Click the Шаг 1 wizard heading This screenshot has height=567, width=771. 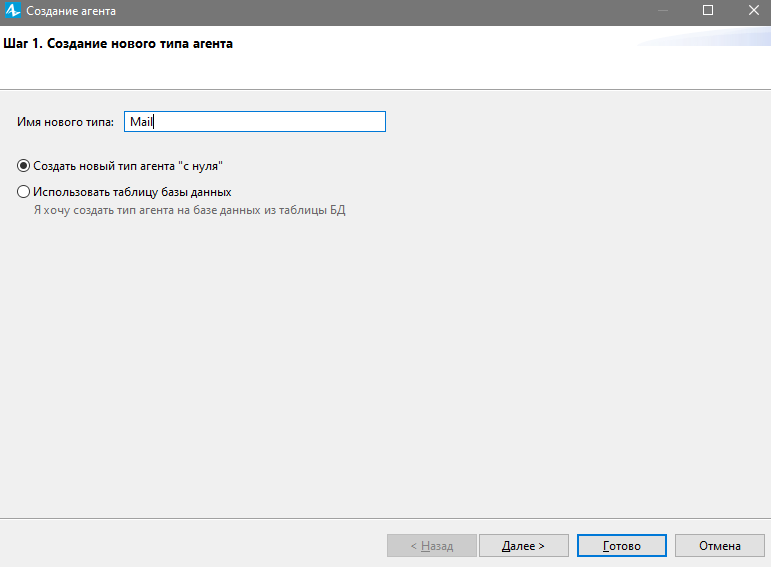(x=118, y=44)
